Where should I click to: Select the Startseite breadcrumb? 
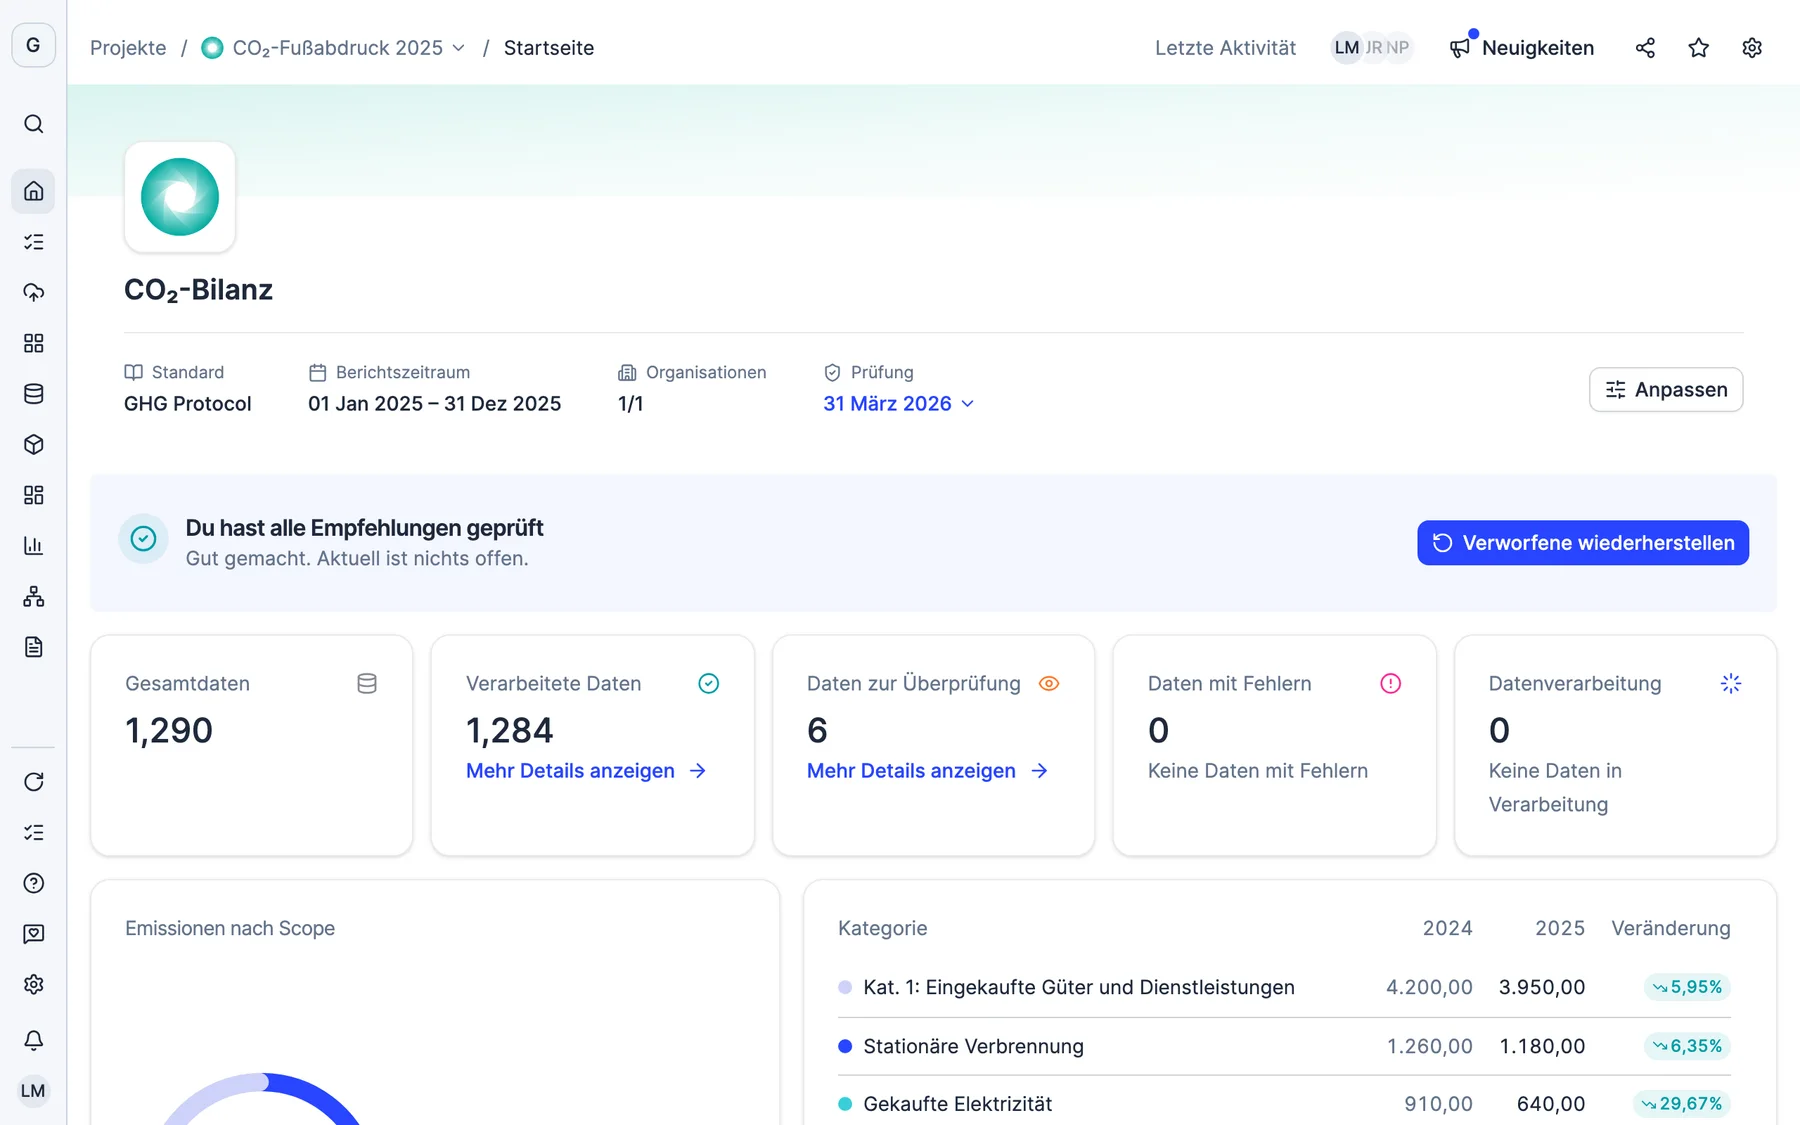549,48
